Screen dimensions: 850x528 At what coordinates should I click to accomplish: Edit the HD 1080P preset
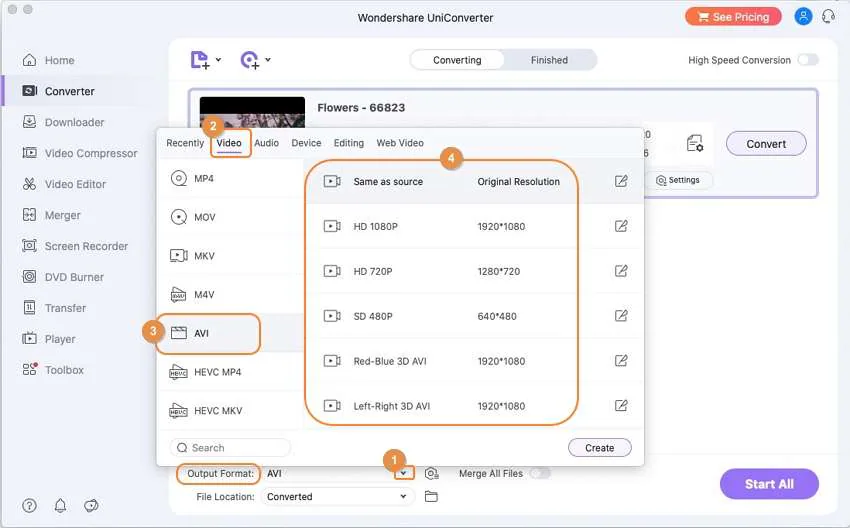click(621, 226)
